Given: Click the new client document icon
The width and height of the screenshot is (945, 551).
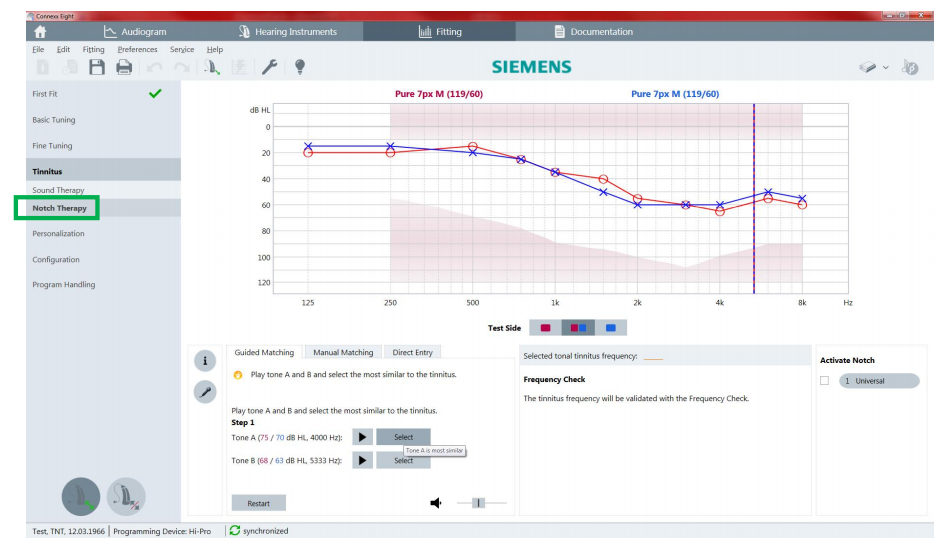Looking at the screenshot, I should [x=43, y=67].
